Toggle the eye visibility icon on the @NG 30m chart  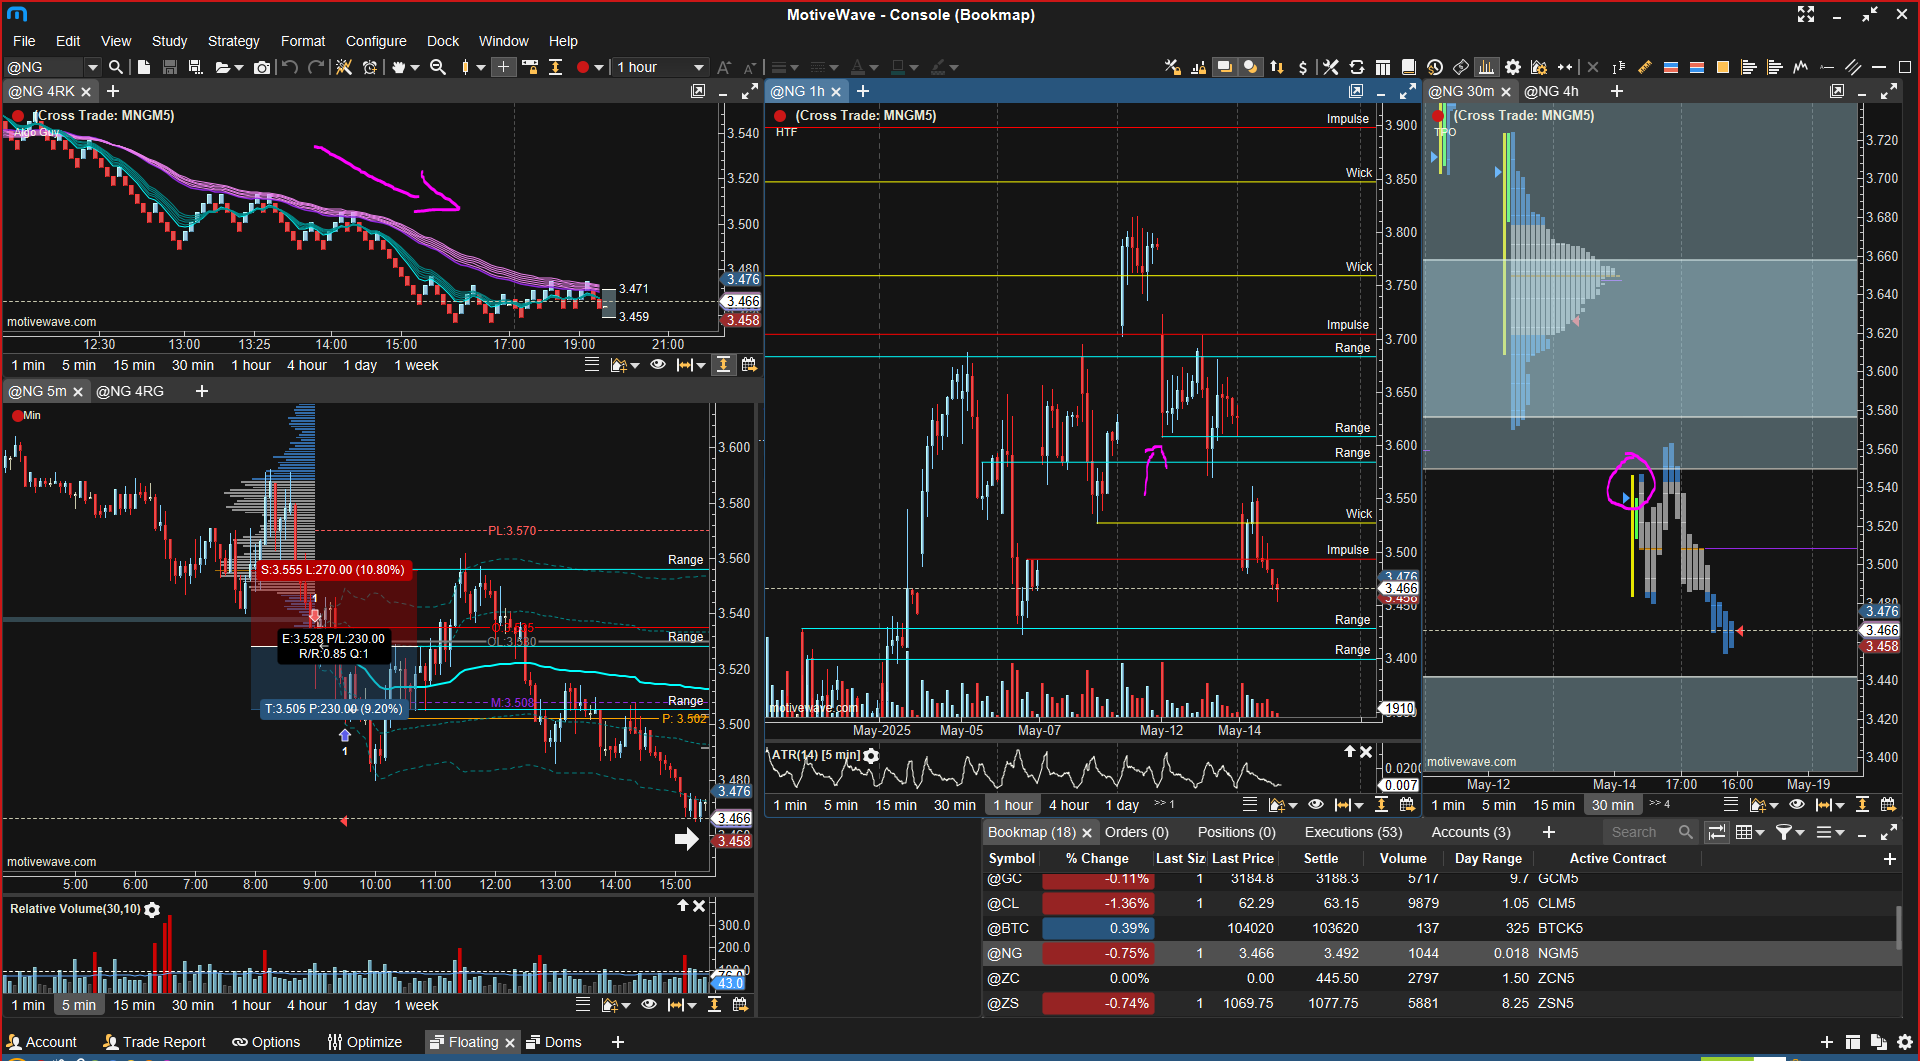click(x=1797, y=805)
